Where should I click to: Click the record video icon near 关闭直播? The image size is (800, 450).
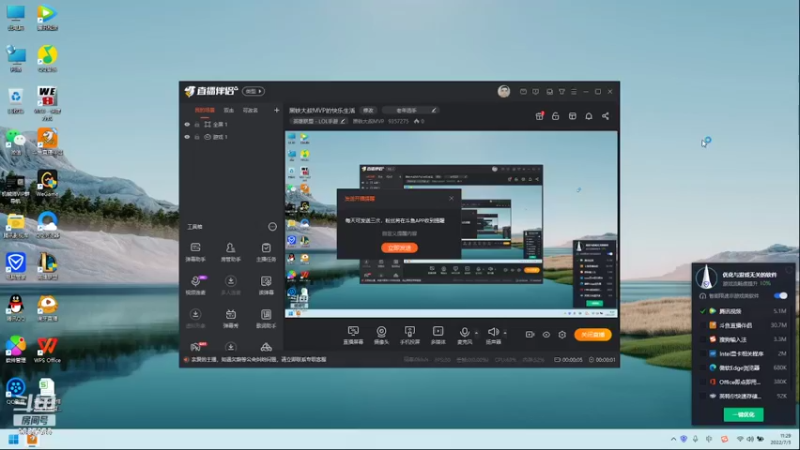(530, 335)
